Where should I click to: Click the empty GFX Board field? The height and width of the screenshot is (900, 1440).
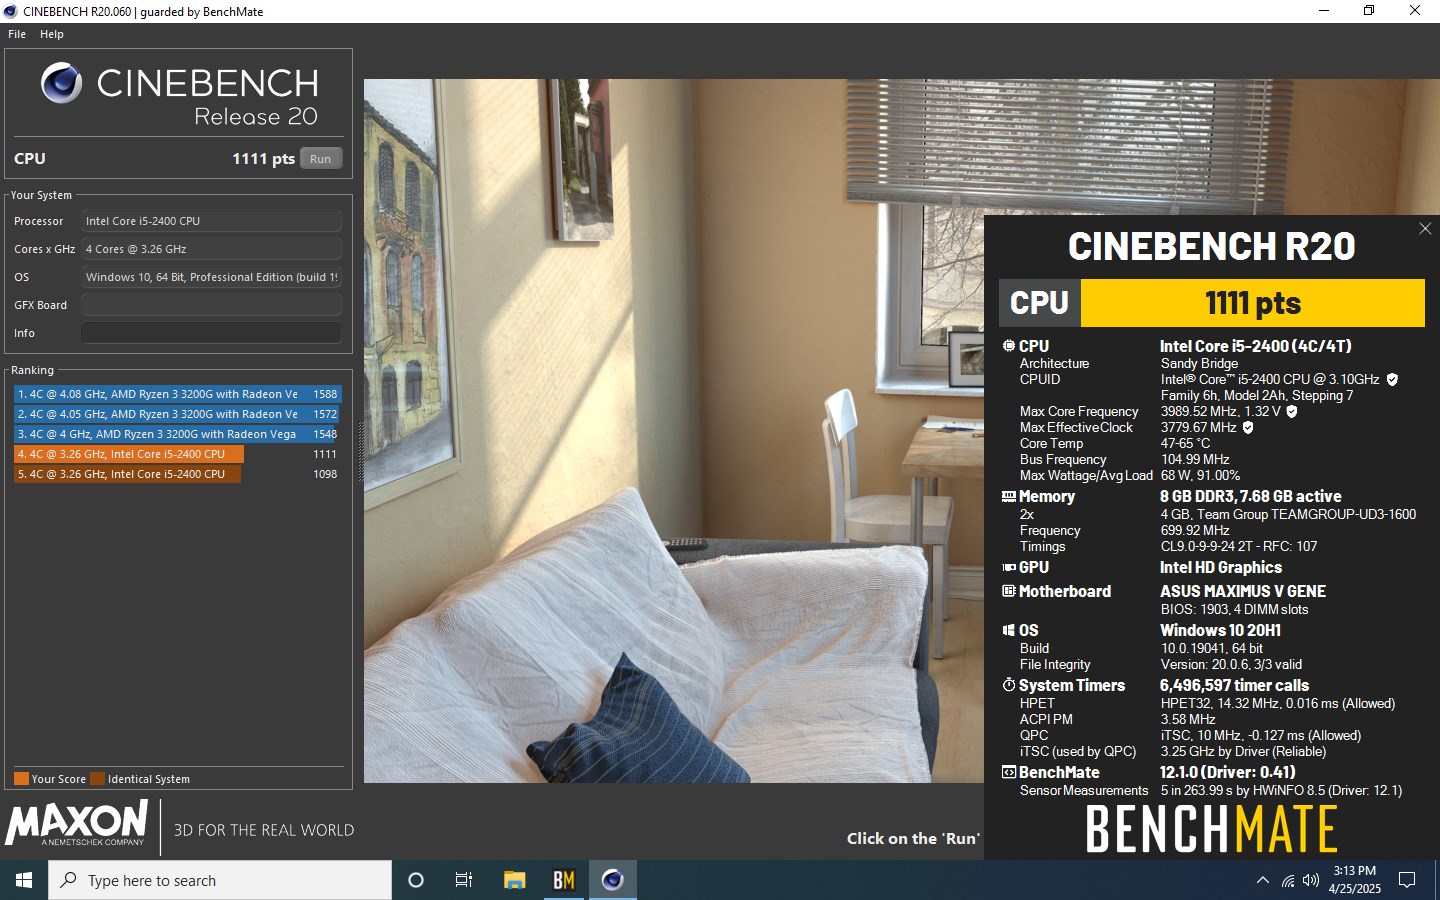pyautogui.click(x=211, y=305)
